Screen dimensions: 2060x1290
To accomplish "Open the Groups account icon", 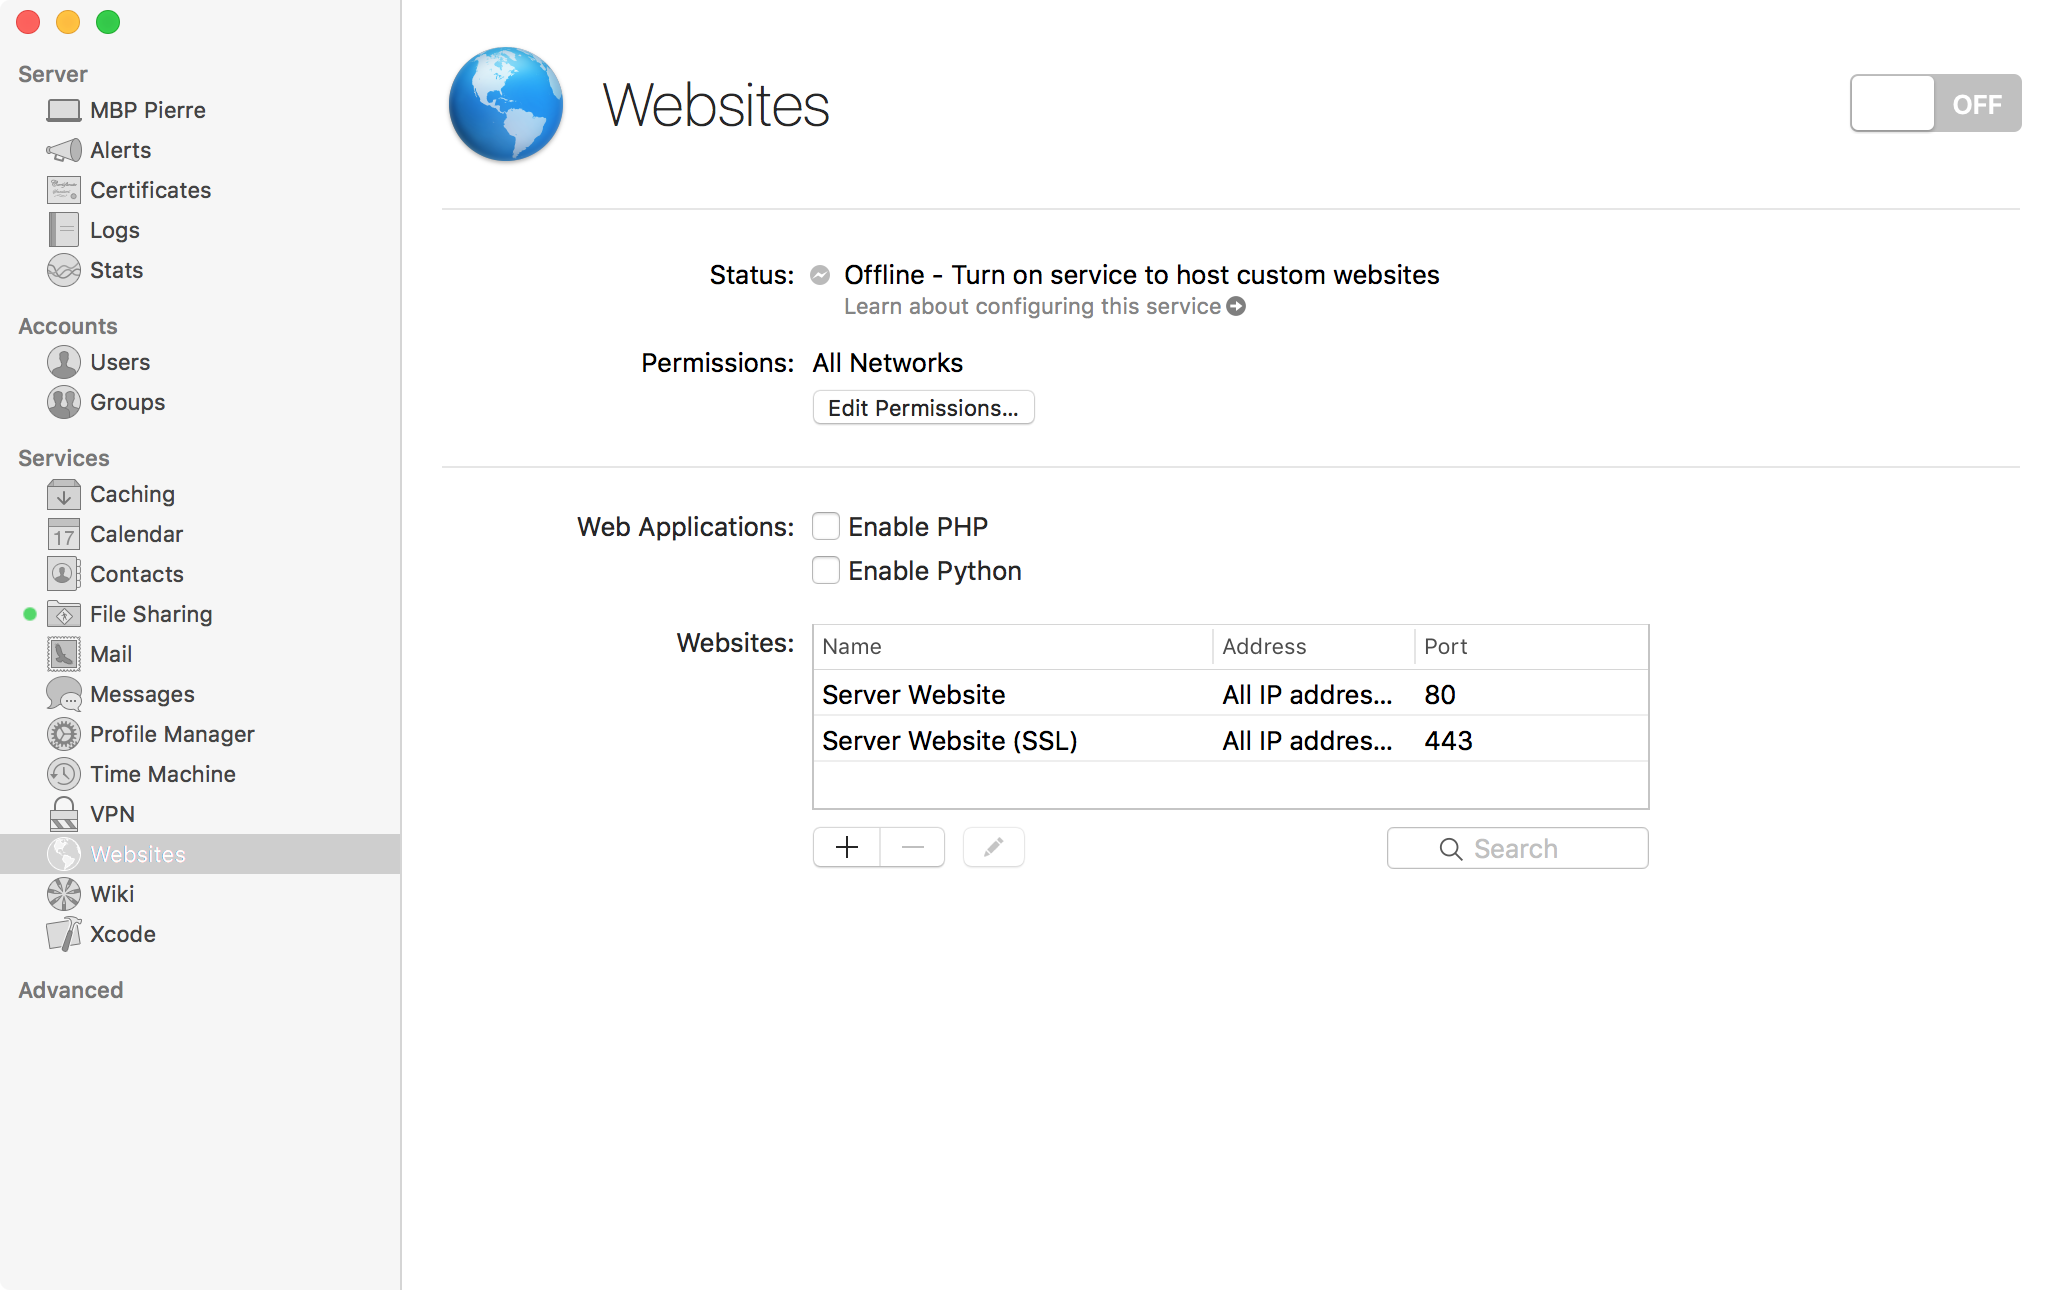I will point(64,402).
